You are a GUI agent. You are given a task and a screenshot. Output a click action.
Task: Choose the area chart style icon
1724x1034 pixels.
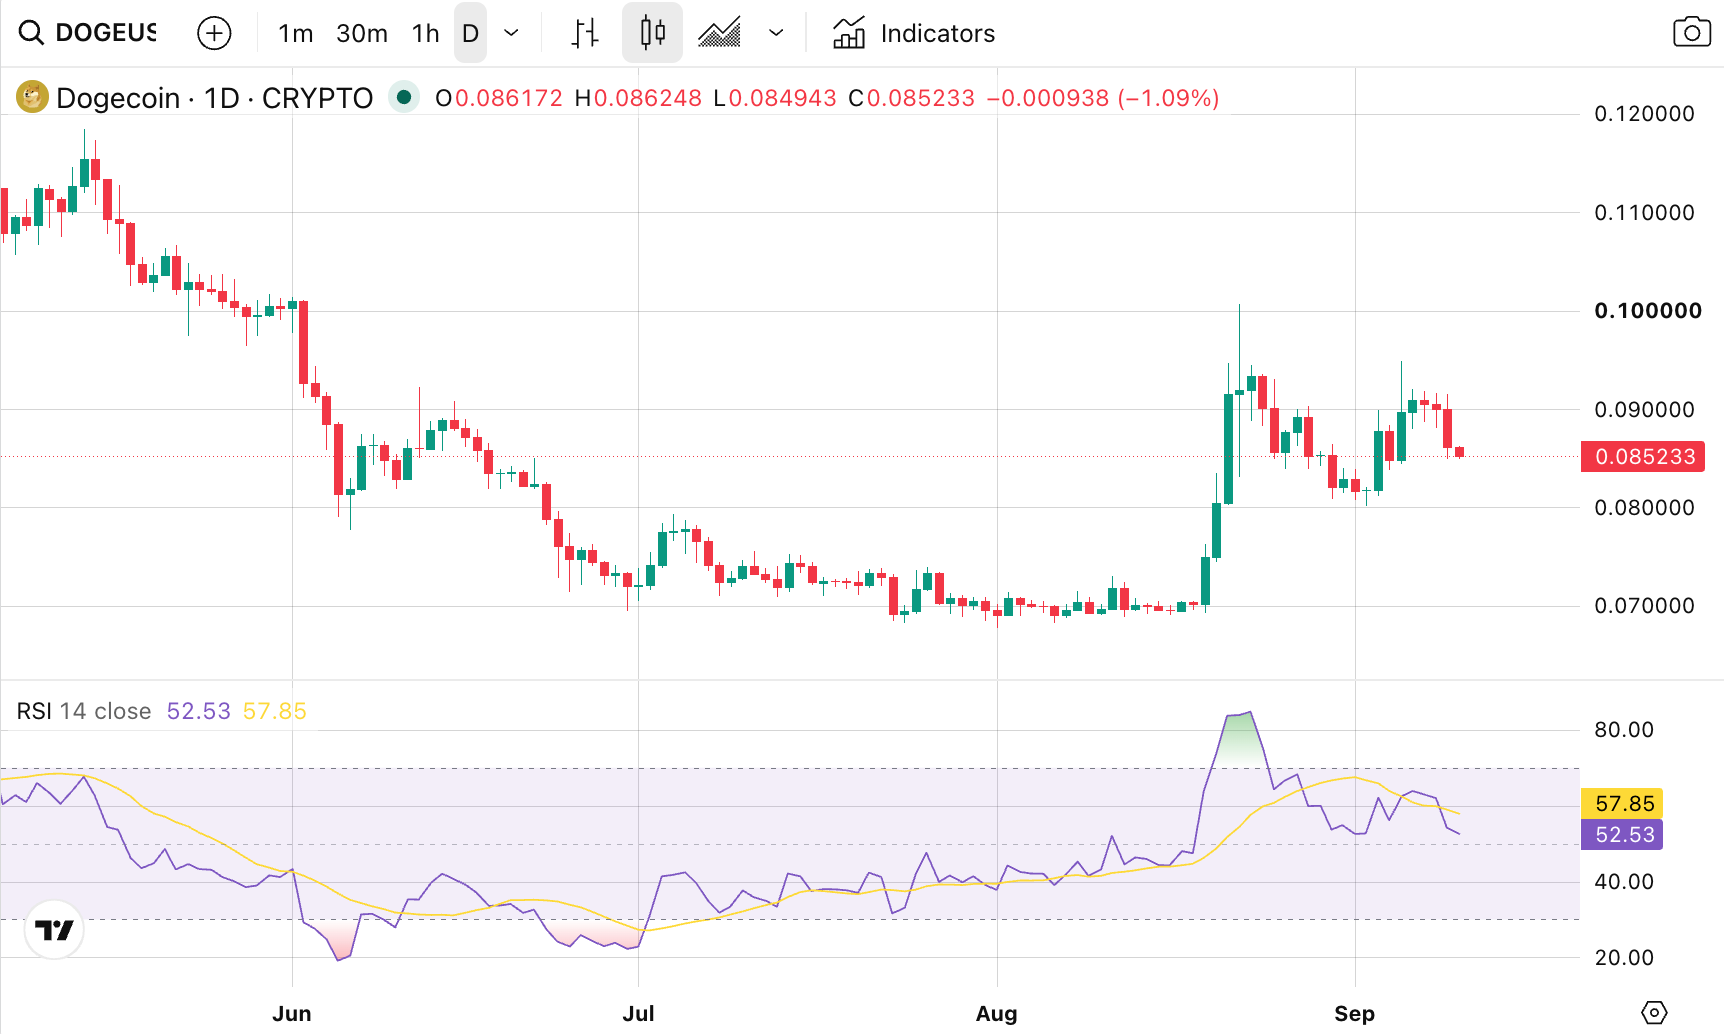coord(719,33)
